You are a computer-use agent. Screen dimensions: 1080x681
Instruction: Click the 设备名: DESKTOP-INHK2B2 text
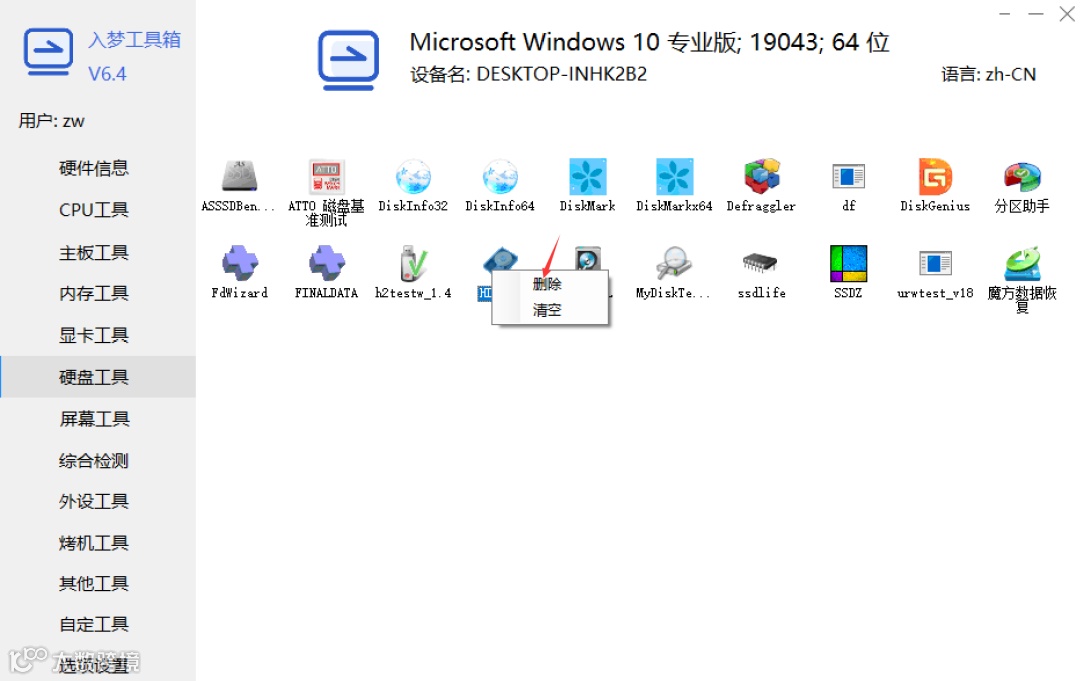(x=528, y=74)
